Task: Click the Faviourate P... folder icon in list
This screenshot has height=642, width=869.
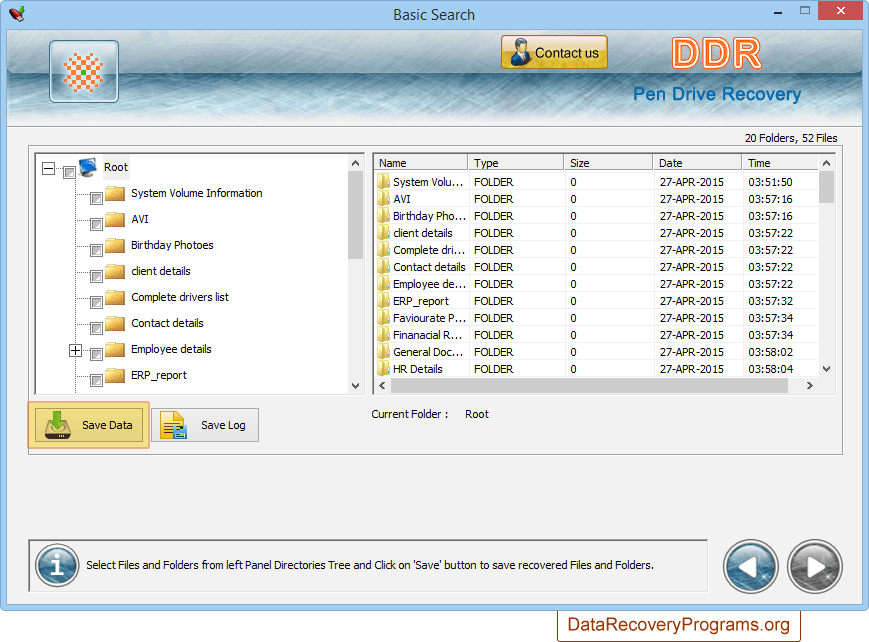Action: tap(384, 318)
